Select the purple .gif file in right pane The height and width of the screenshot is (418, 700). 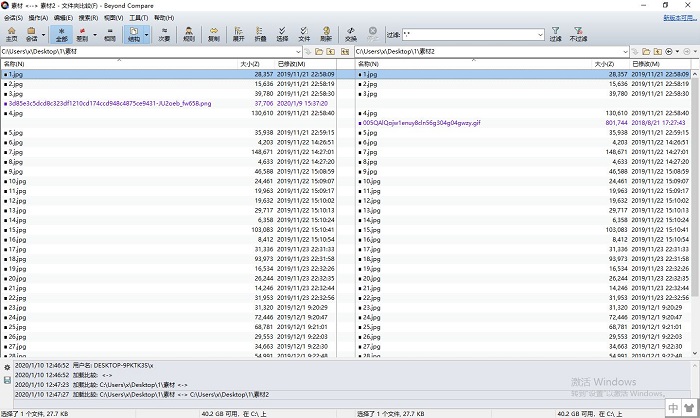pyautogui.click(x=523, y=123)
